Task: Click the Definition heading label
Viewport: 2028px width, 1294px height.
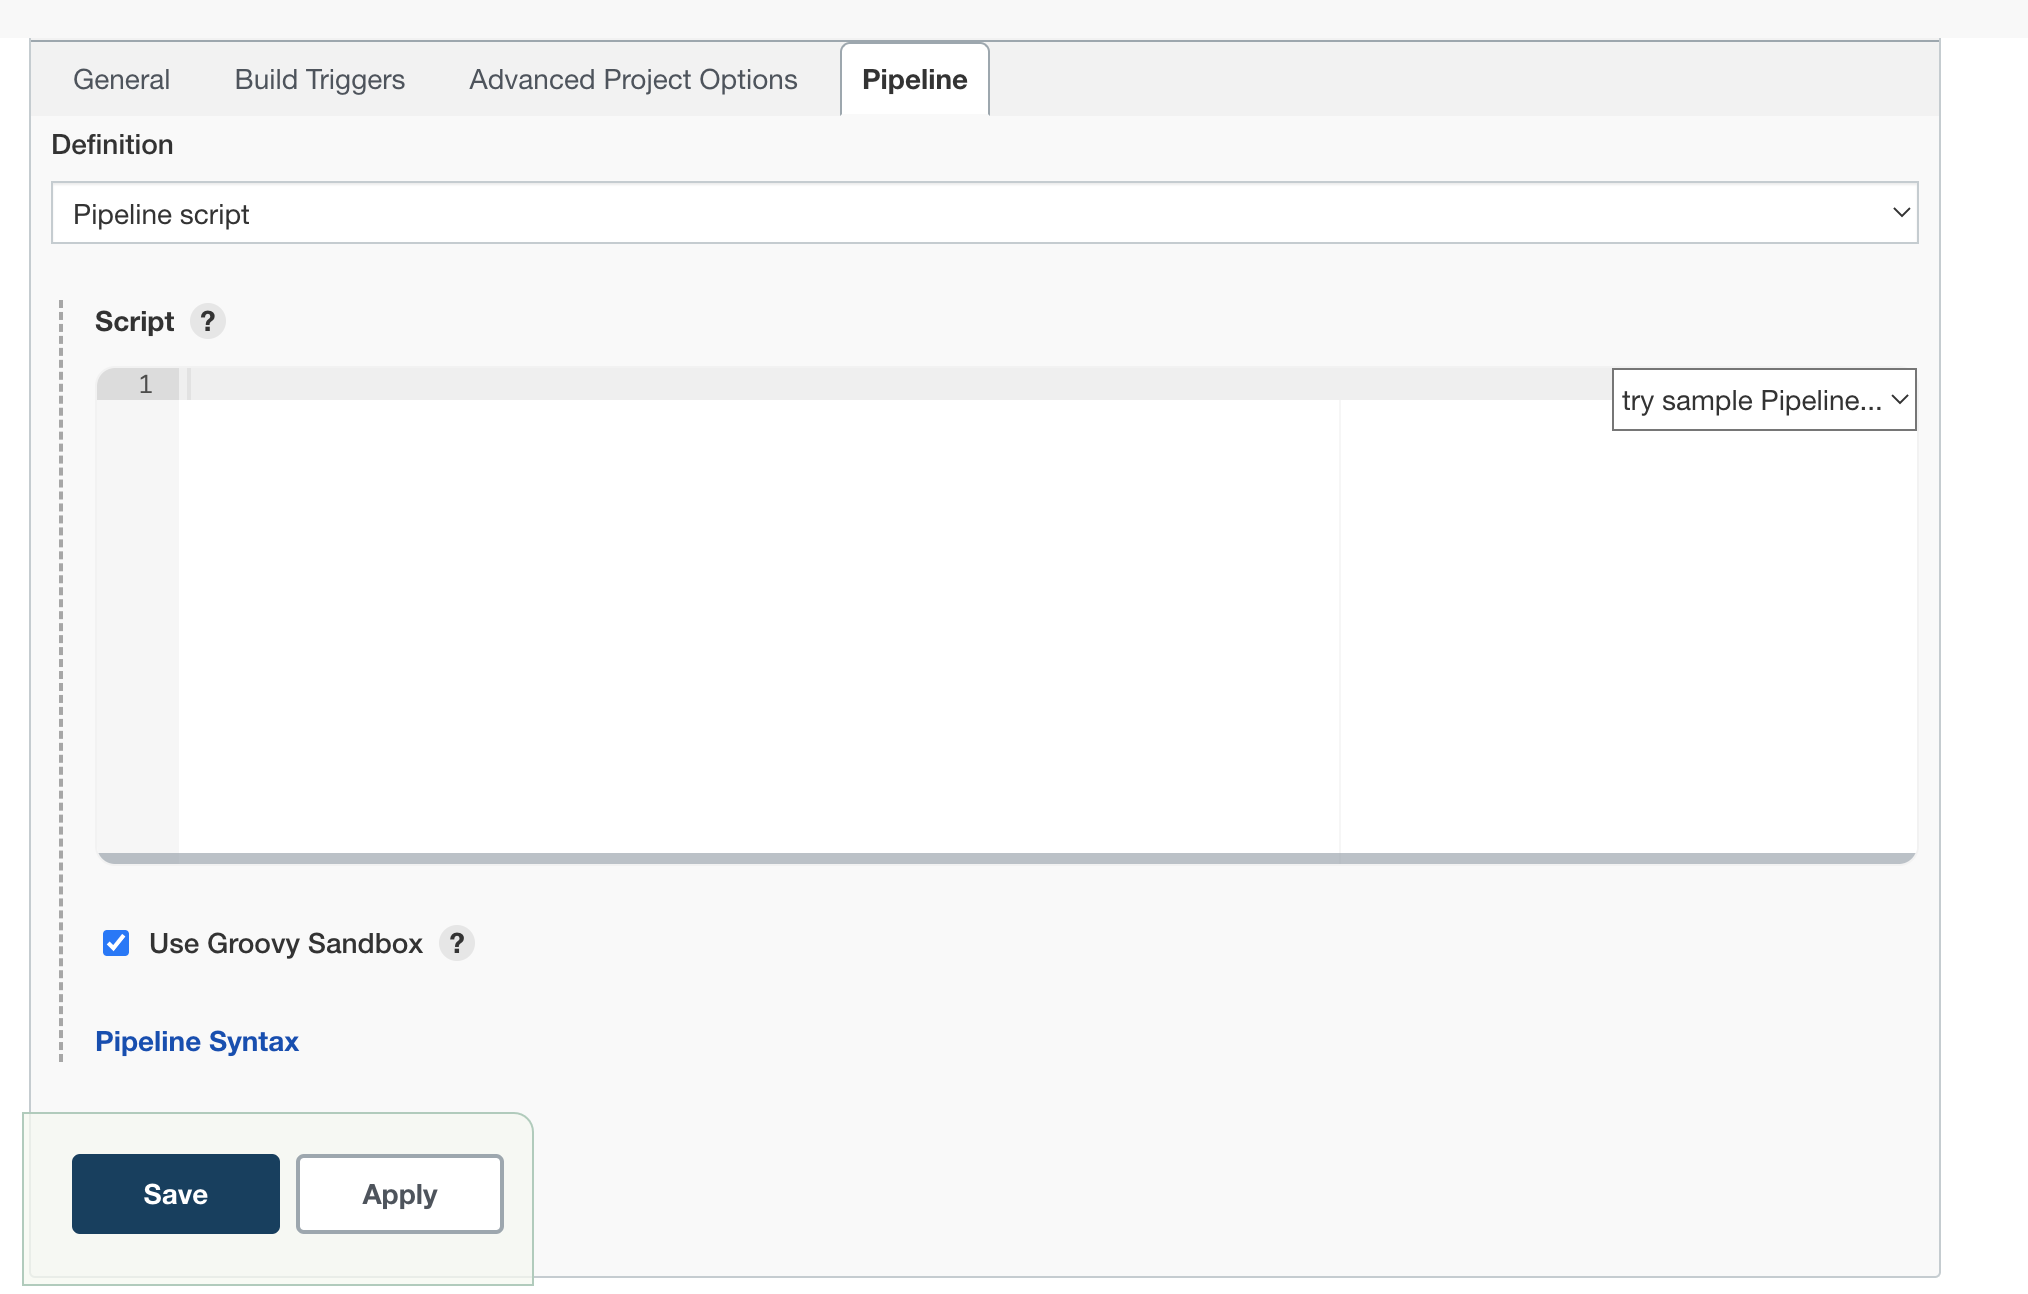Action: [112, 145]
